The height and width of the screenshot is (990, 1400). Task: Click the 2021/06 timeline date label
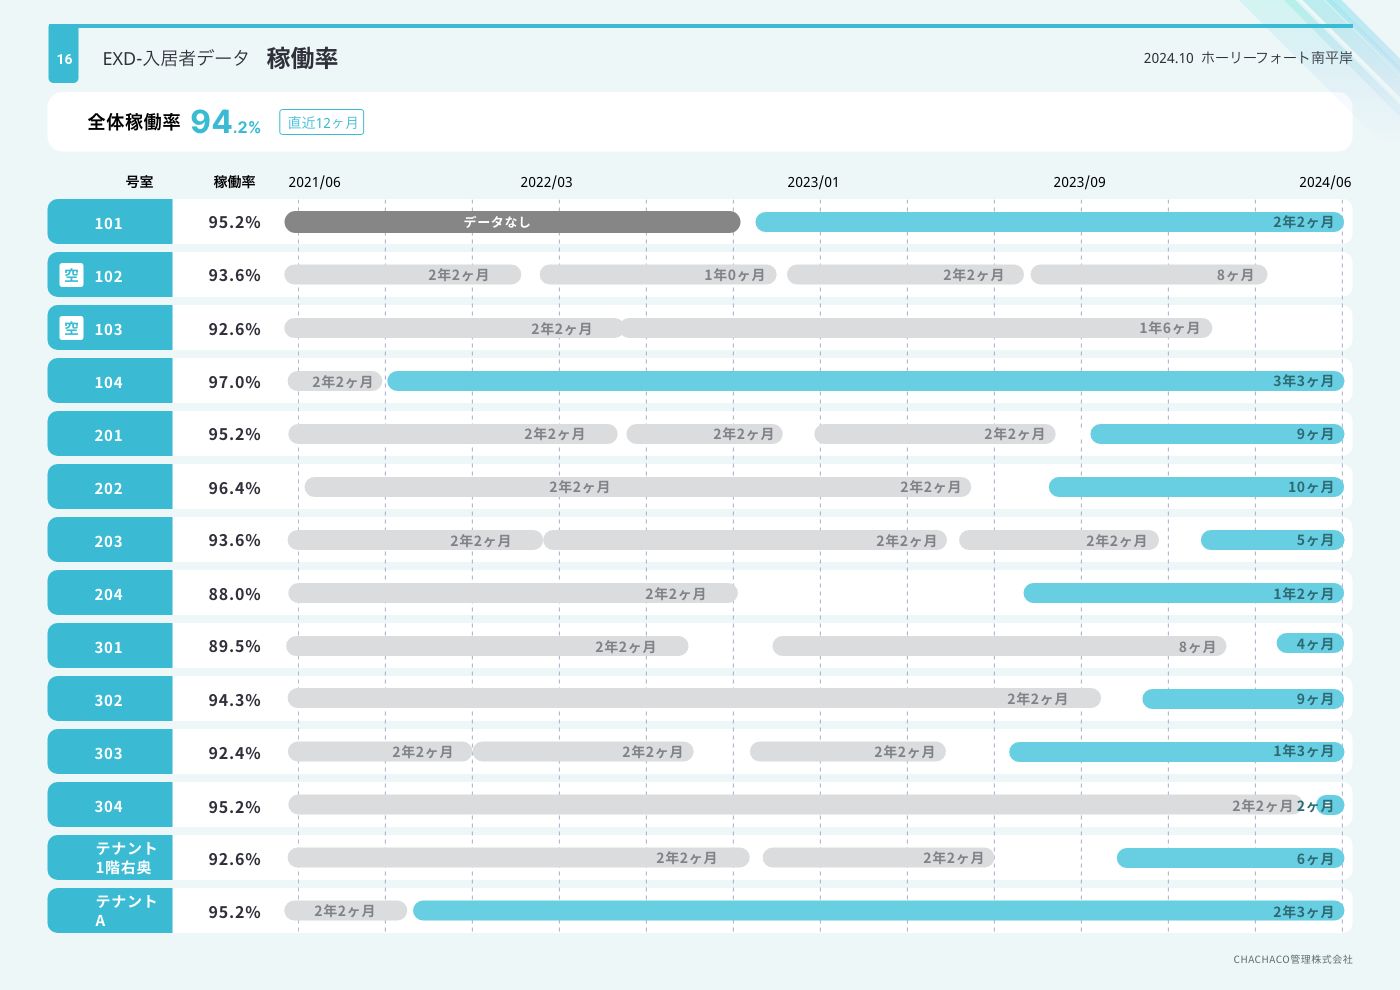coord(314,182)
